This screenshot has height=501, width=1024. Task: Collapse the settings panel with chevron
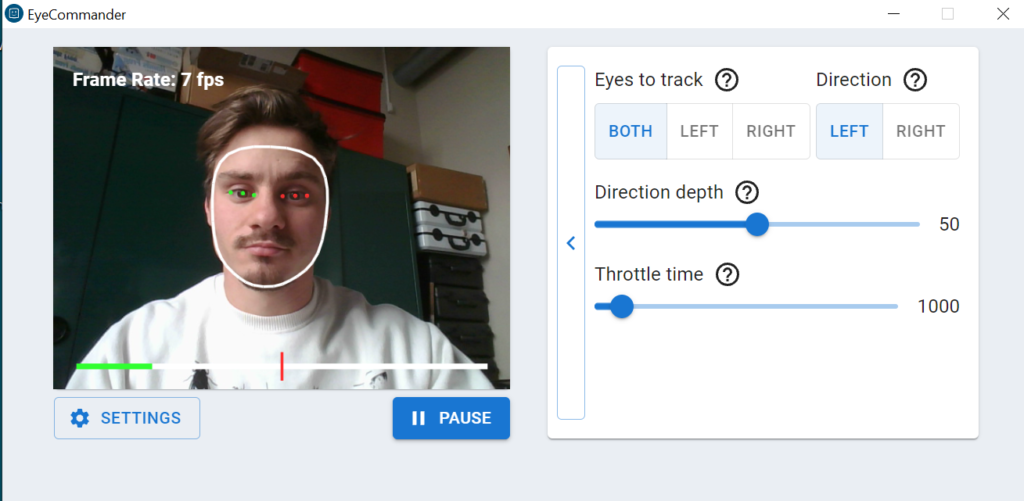tap(571, 243)
